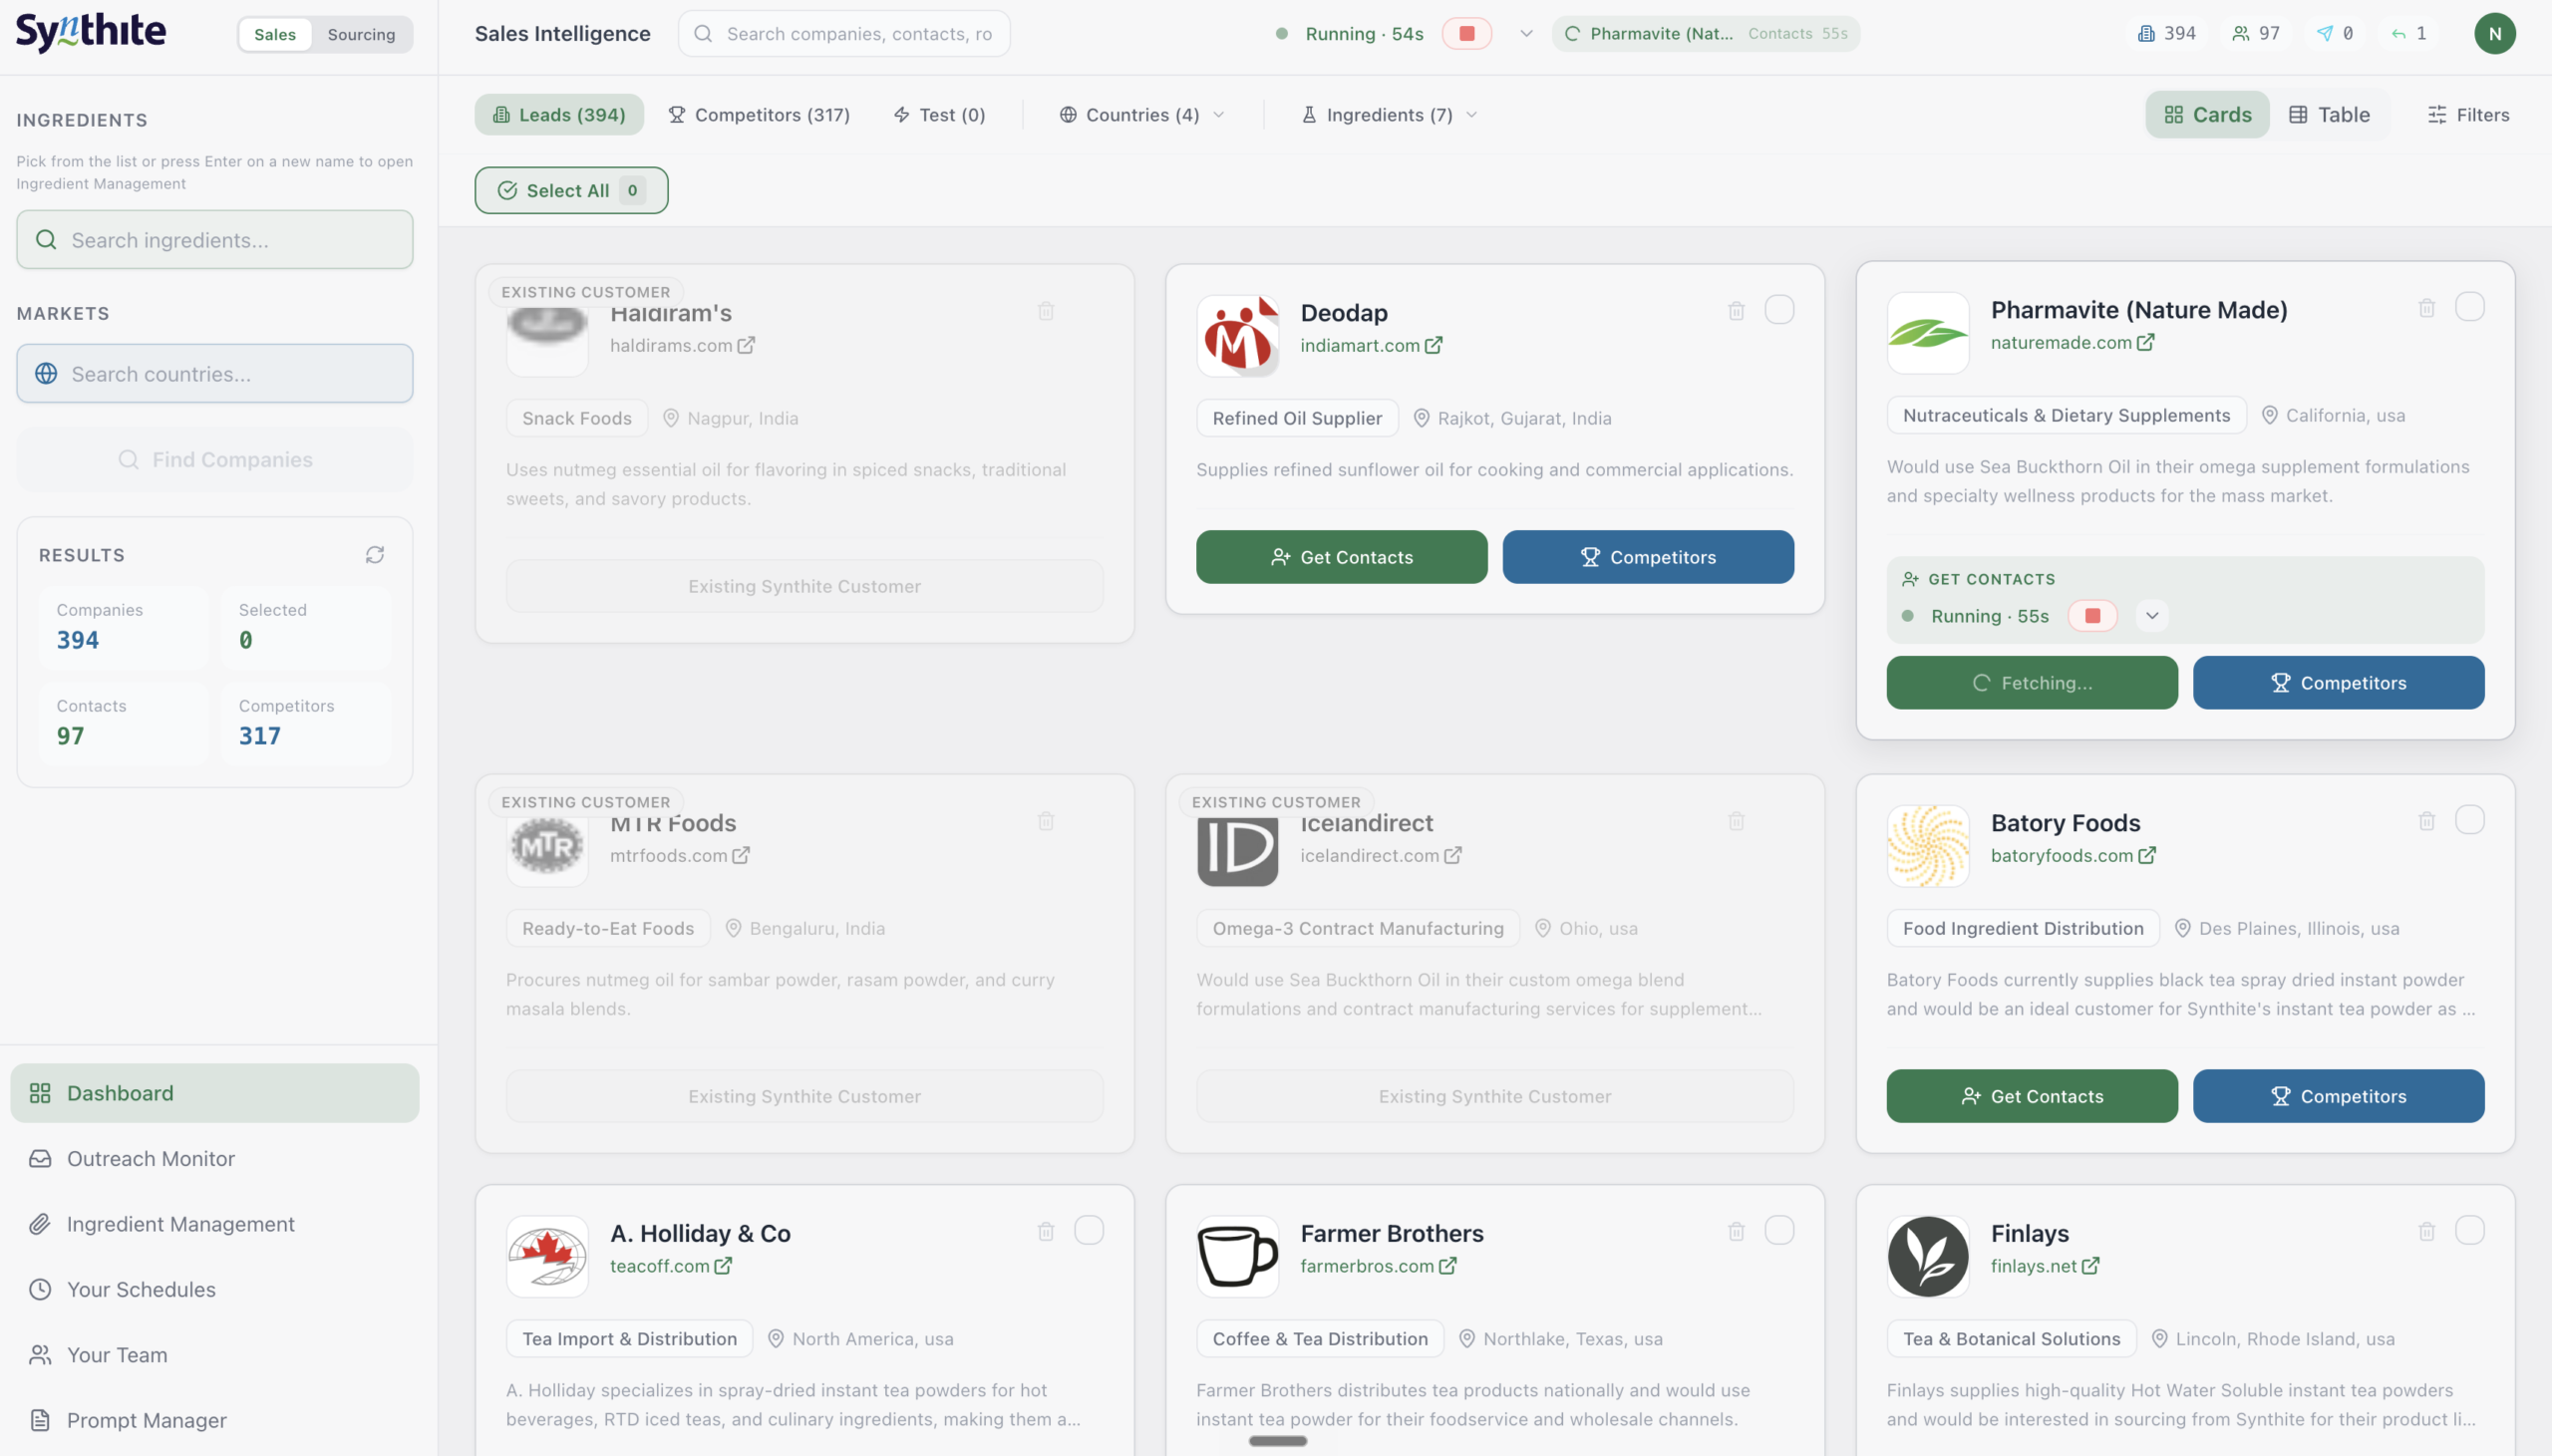Select the Deodap card checkbox
2552x1456 pixels.
[1779, 310]
